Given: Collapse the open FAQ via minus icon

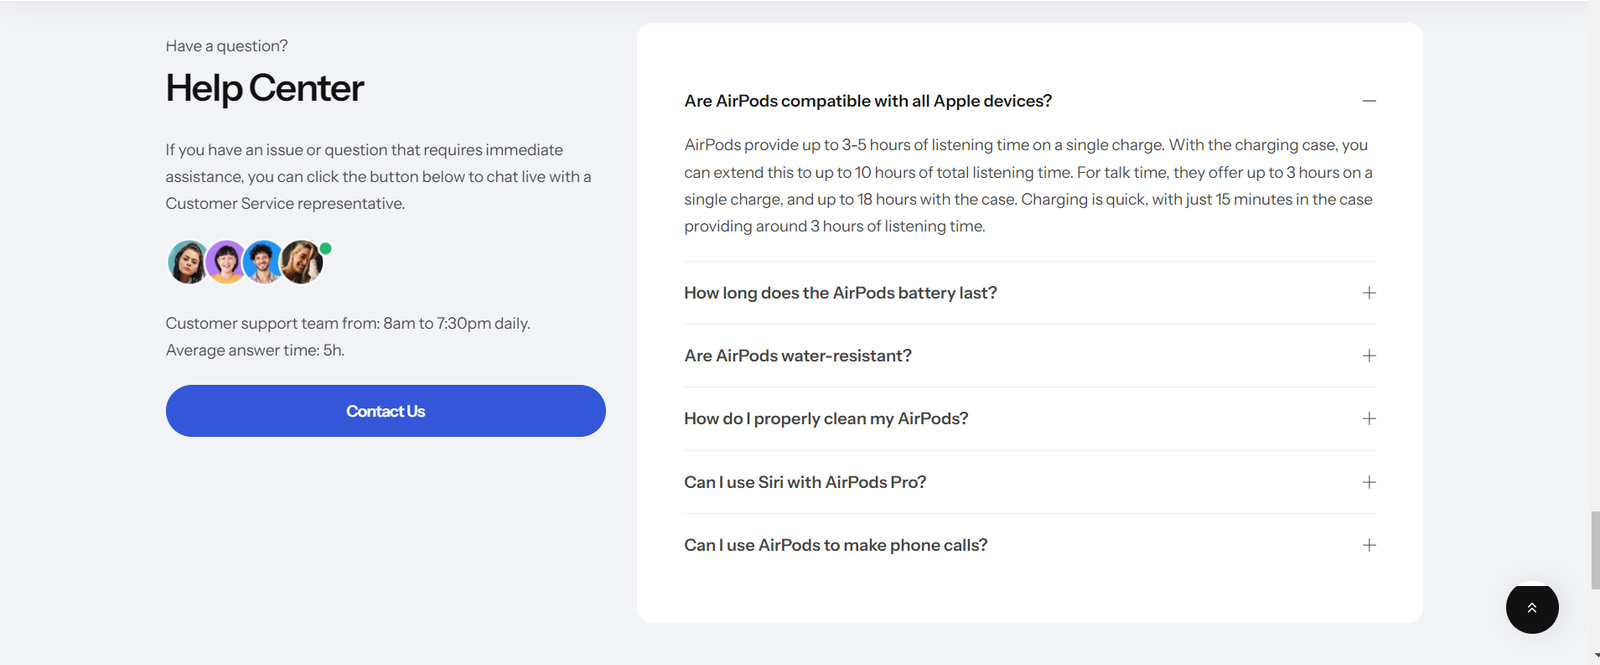Looking at the screenshot, I should (x=1369, y=101).
